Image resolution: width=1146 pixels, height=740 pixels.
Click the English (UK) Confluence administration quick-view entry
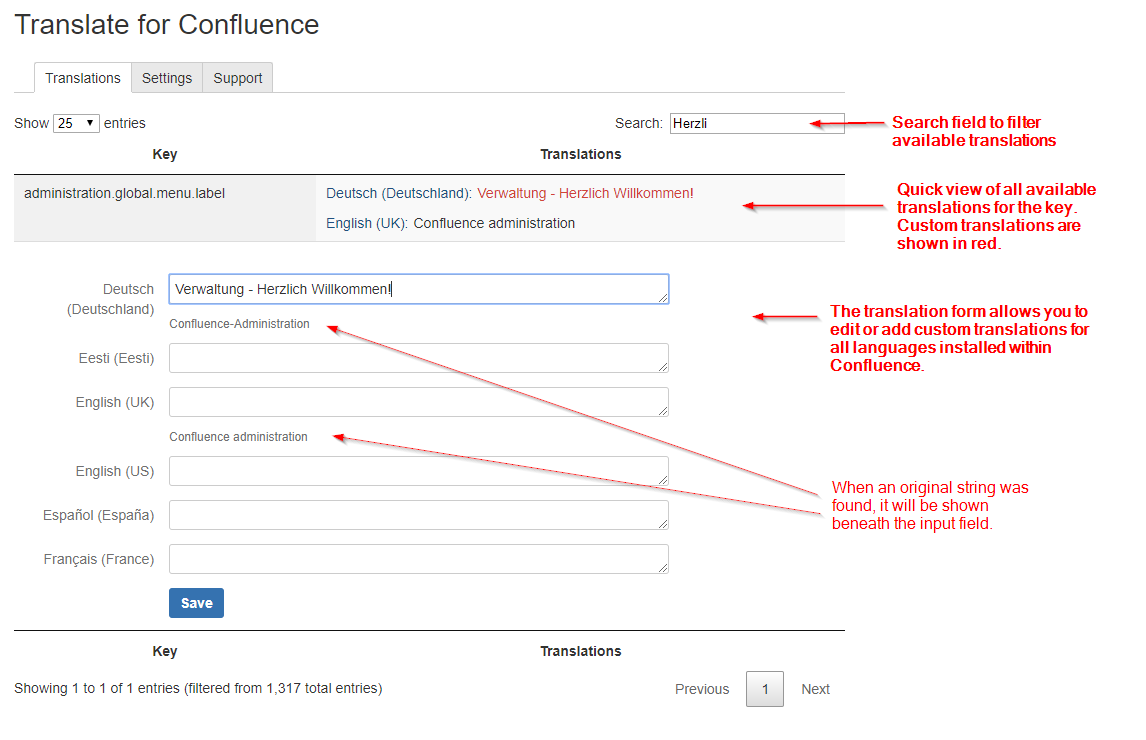point(450,223)
